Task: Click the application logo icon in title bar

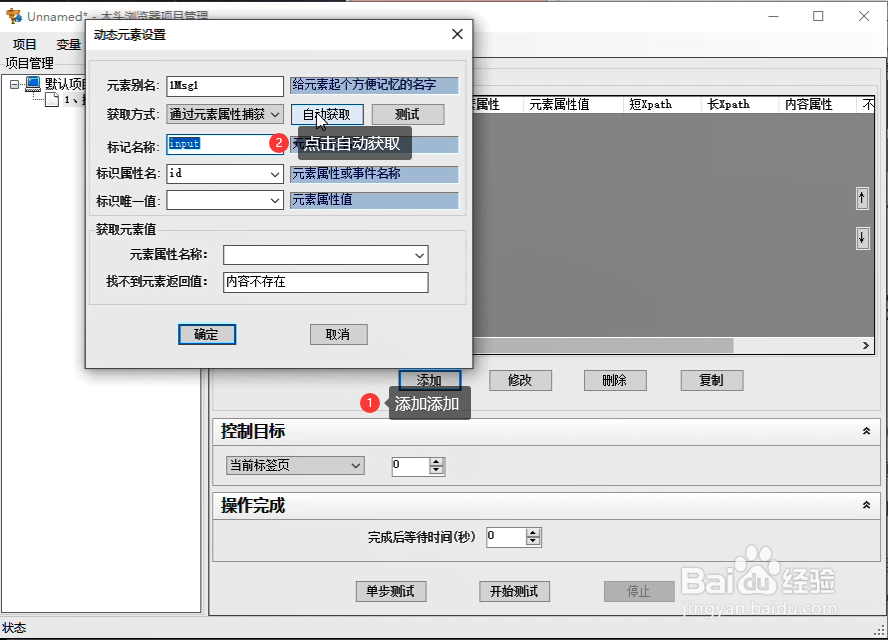Action: (x=14, y=16)
